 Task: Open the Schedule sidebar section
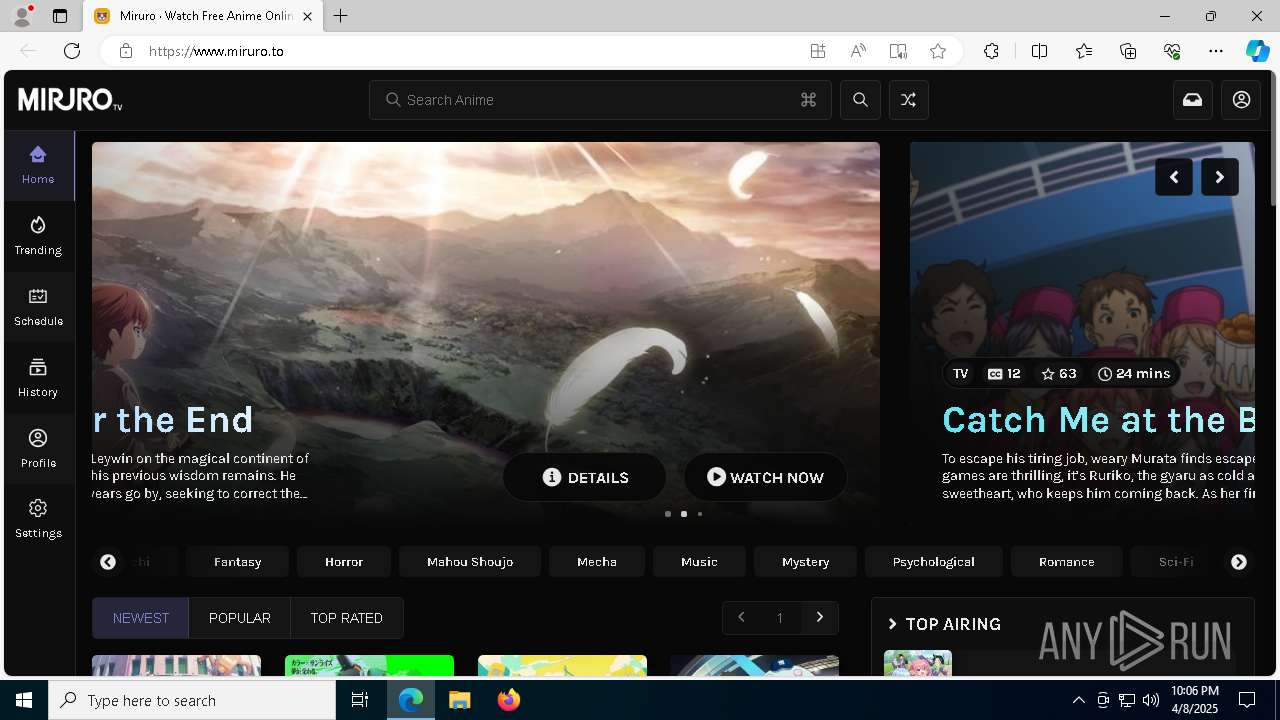(x=38, y=307)
